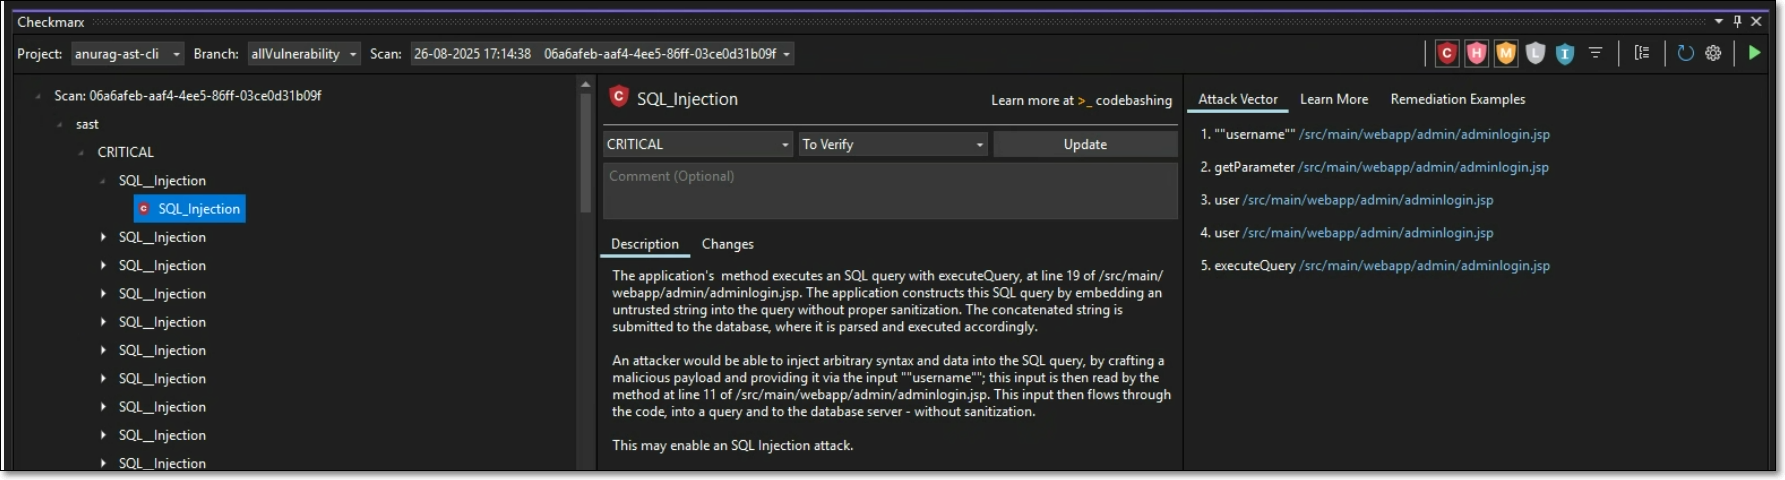This screenshot has width=1785, height=480.
Task: Click the Comment (Optional) text field
Action: click(890, 190)
